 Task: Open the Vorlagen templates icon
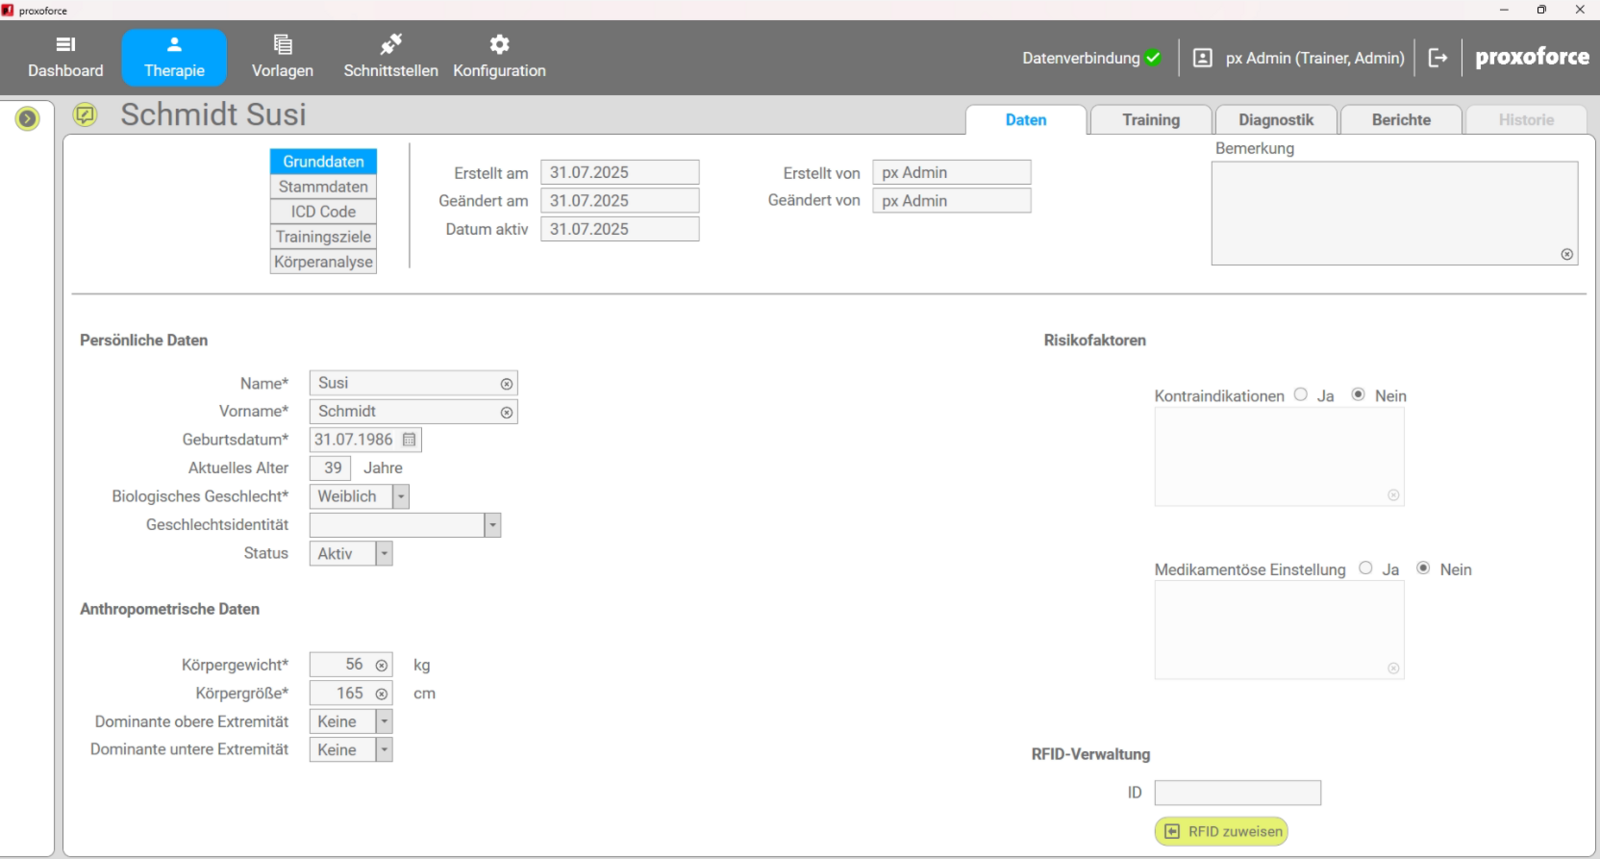(282, 45)
